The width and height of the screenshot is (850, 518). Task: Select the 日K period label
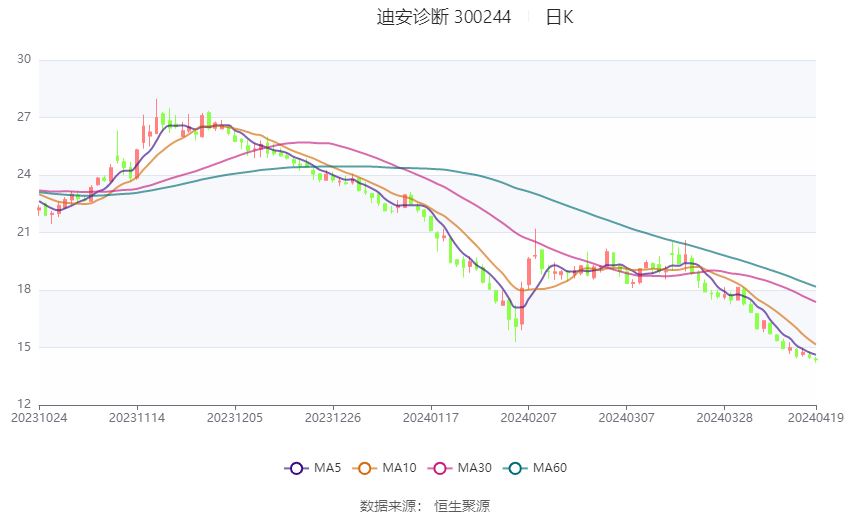[x=559, y=17]
